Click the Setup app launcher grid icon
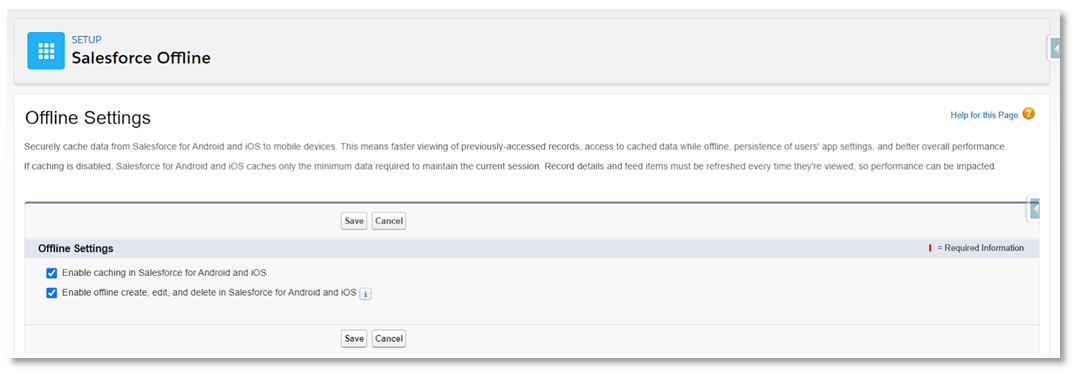1076x379 pixels. [x=46, y=51]
